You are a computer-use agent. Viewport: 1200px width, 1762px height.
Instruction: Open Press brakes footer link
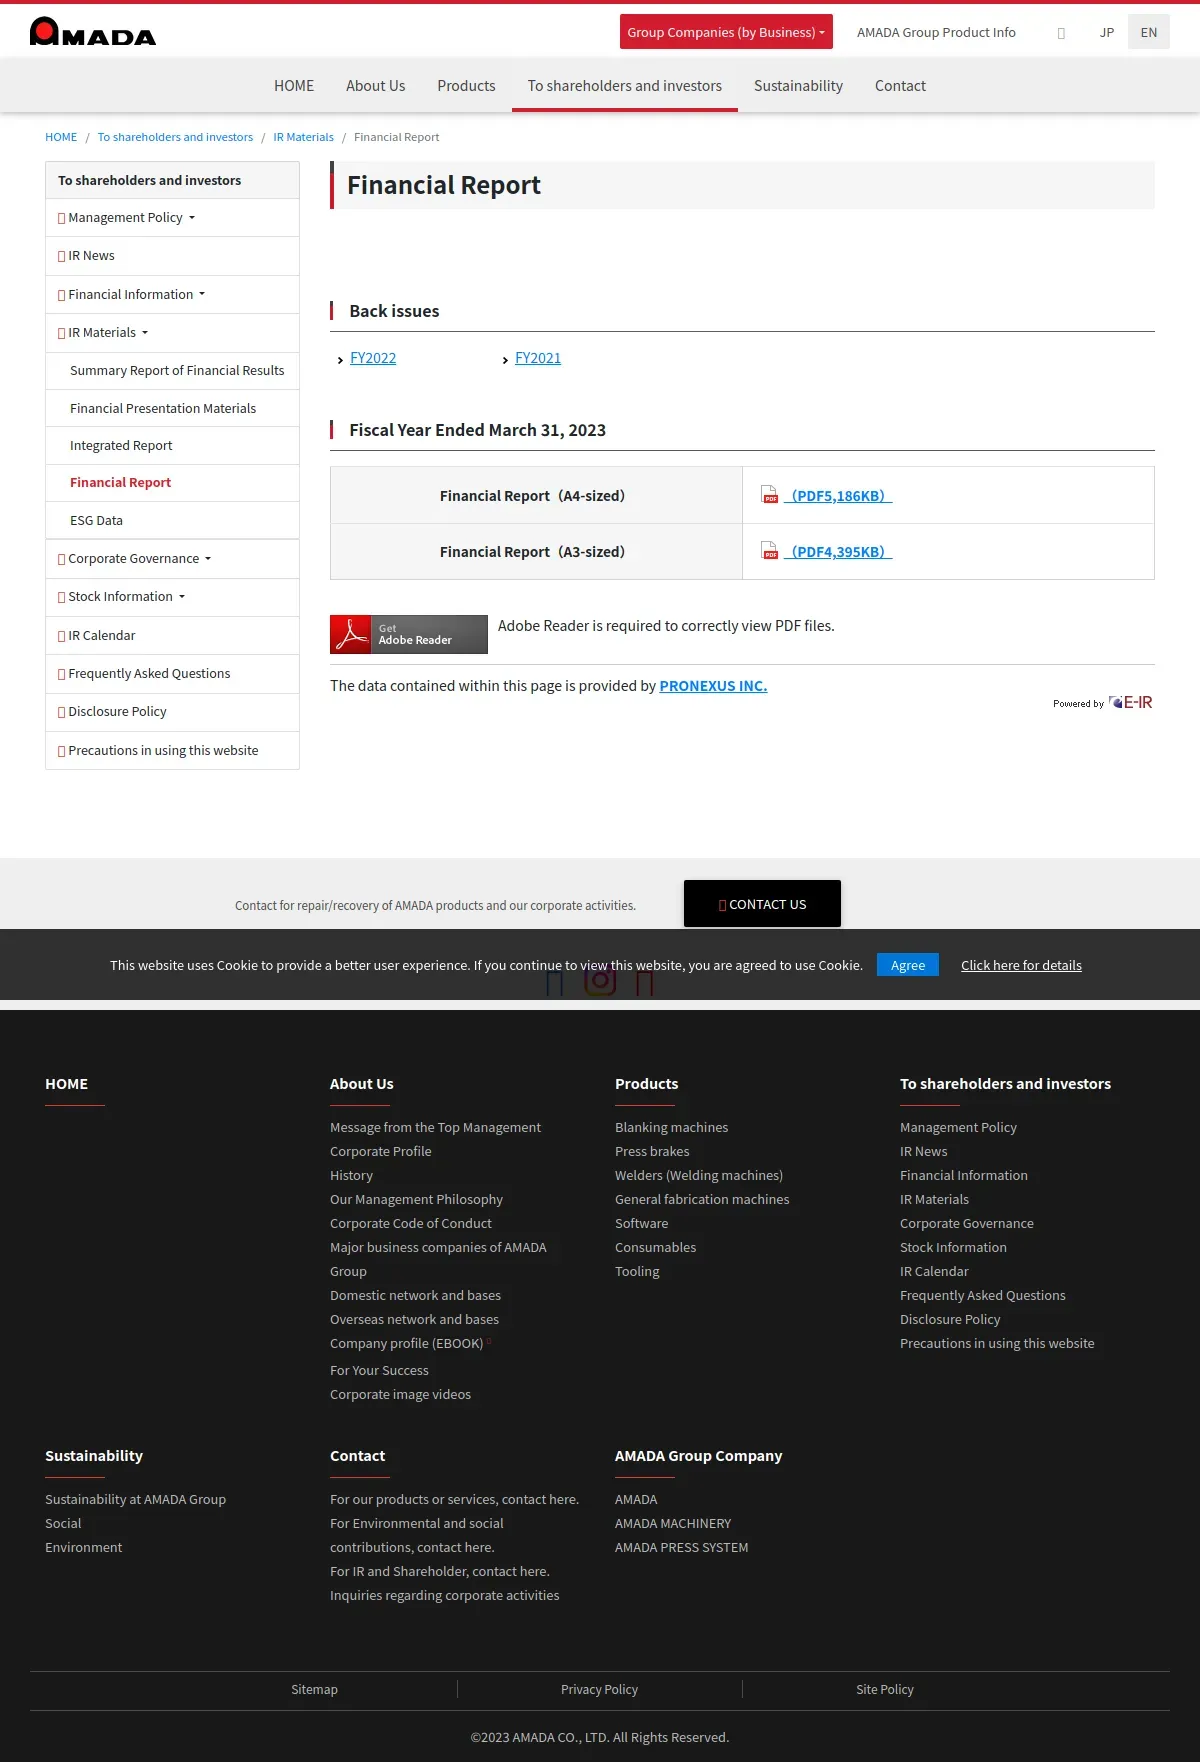[652, 1151]
